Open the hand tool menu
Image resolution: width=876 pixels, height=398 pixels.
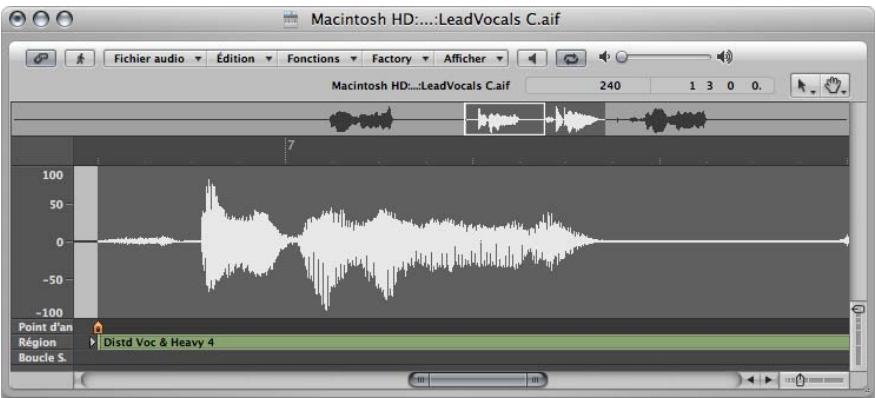[835, 87]
